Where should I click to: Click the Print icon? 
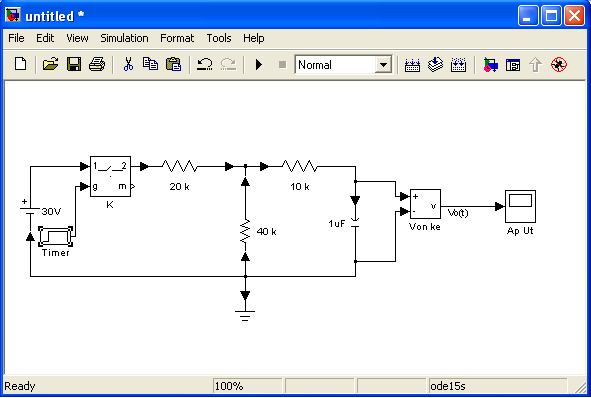97,64
